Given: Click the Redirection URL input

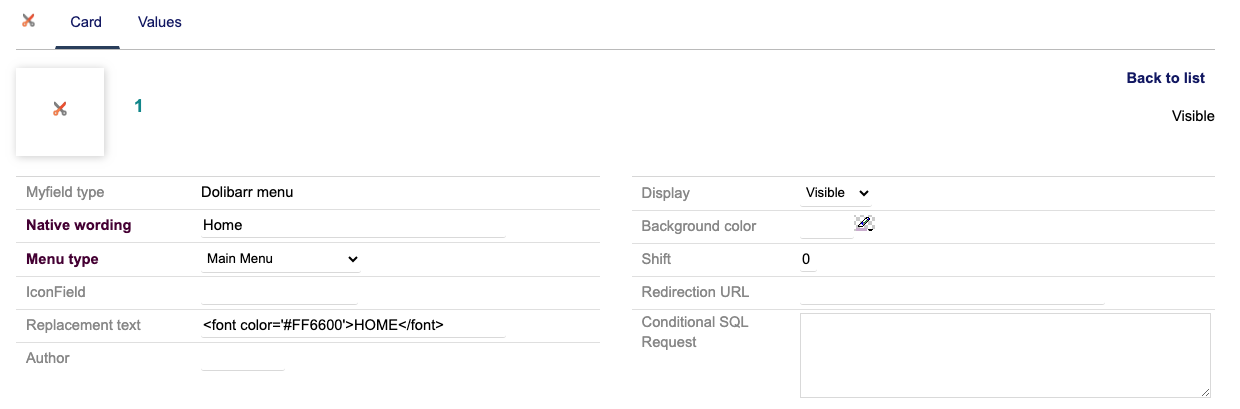Looking at the screenshot, I should [951, 293].
